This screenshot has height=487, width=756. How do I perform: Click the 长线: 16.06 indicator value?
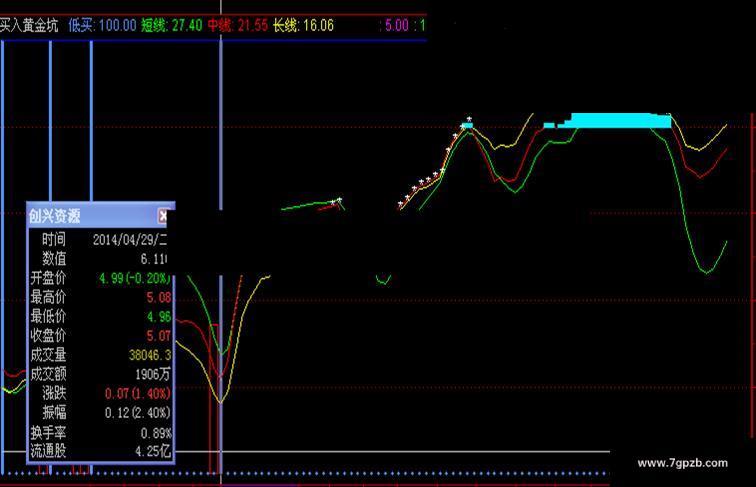pos(303,25)
